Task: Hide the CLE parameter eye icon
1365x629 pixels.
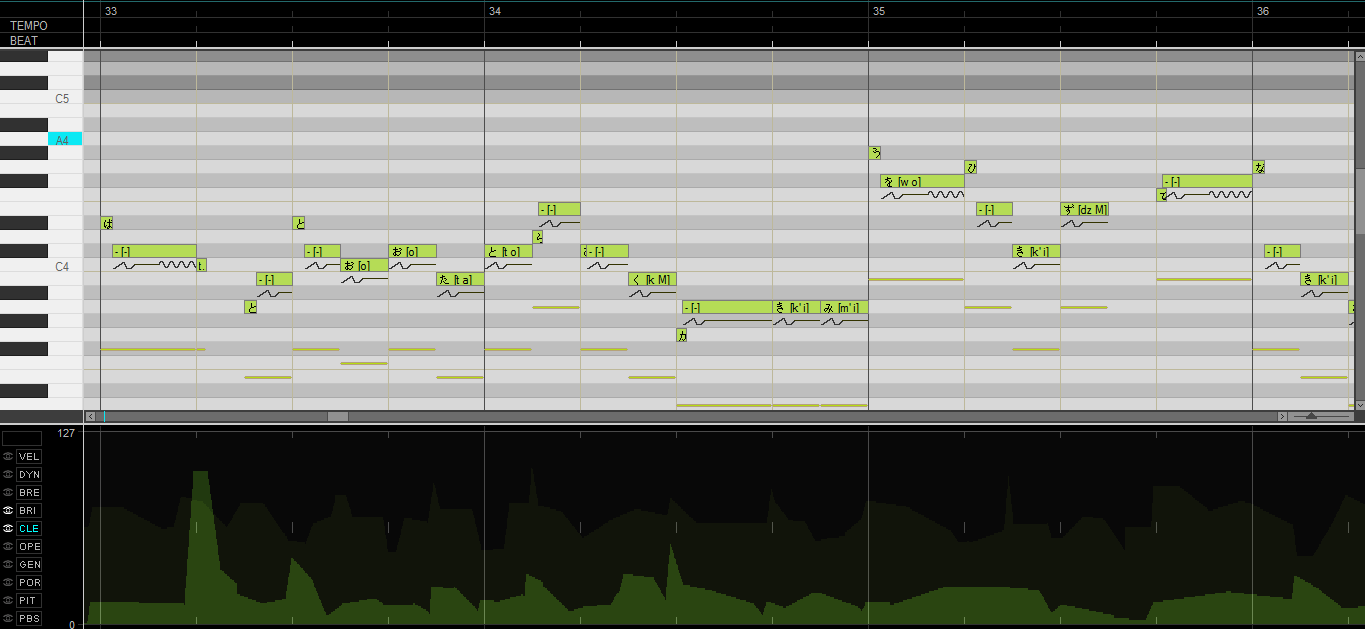Action: (x=8, y=528)
